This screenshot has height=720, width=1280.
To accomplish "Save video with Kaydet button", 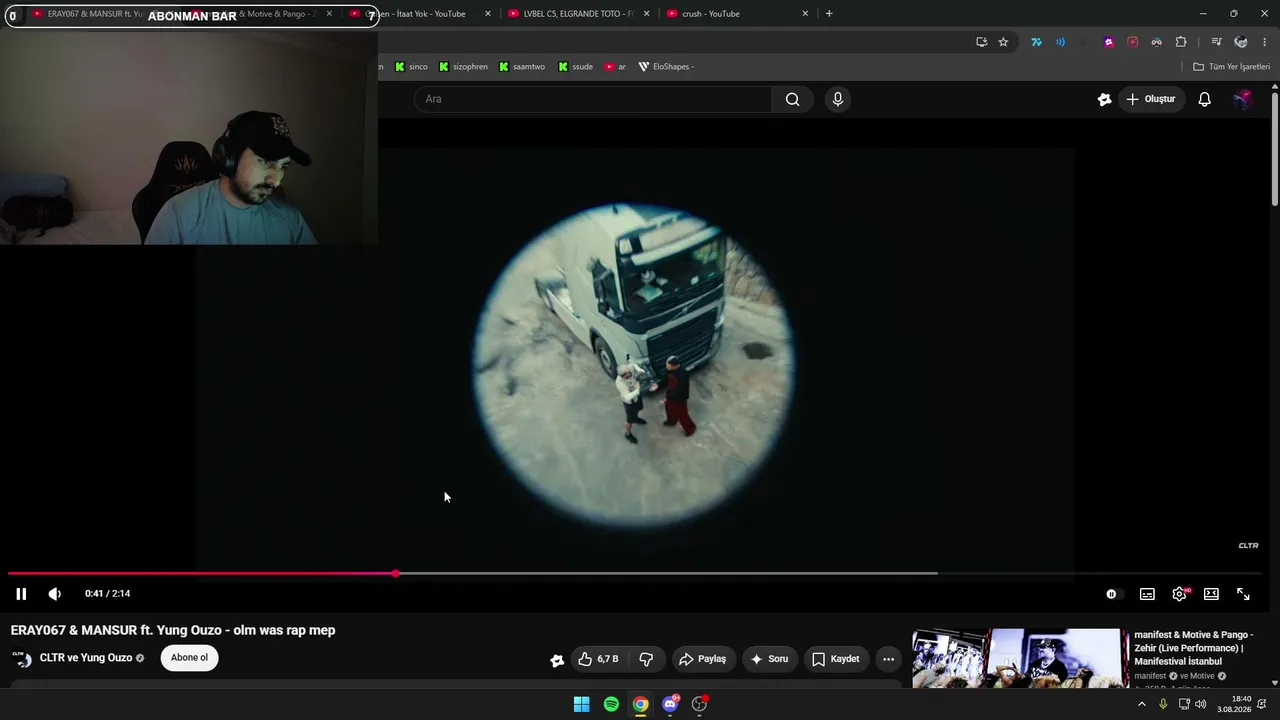I will pos(836,659).
